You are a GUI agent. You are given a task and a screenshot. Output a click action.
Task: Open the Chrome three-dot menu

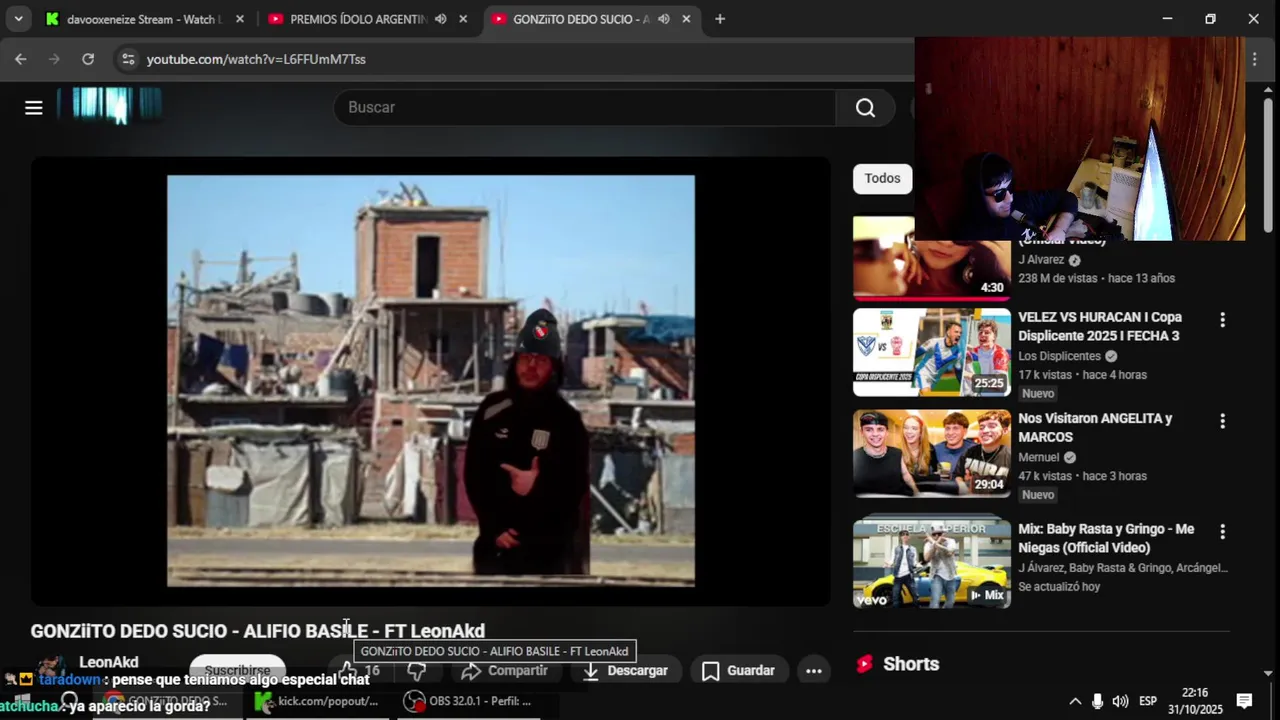pyautogui.click(x=1255, y=59)
